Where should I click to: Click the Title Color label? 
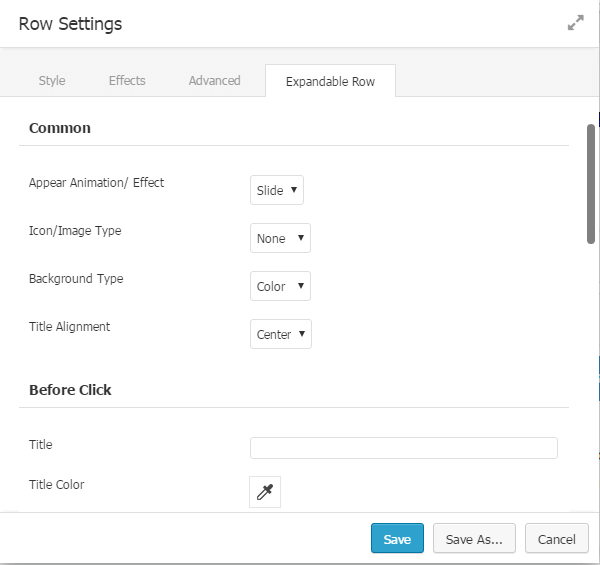(57, 485)
